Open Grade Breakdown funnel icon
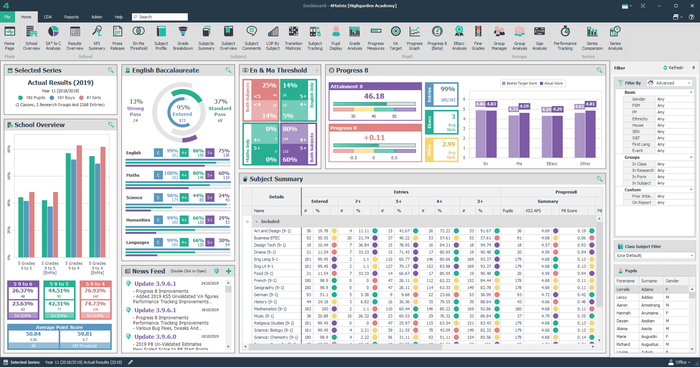Viewport: 700px width, 368px height. 183,38
